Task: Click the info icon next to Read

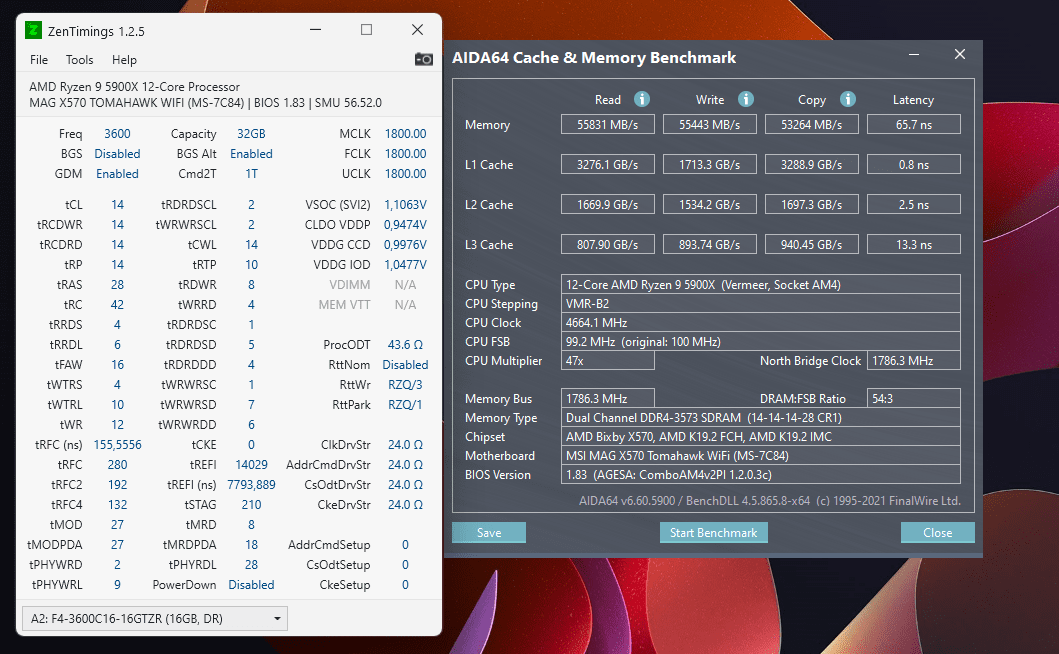Action: 642,99
